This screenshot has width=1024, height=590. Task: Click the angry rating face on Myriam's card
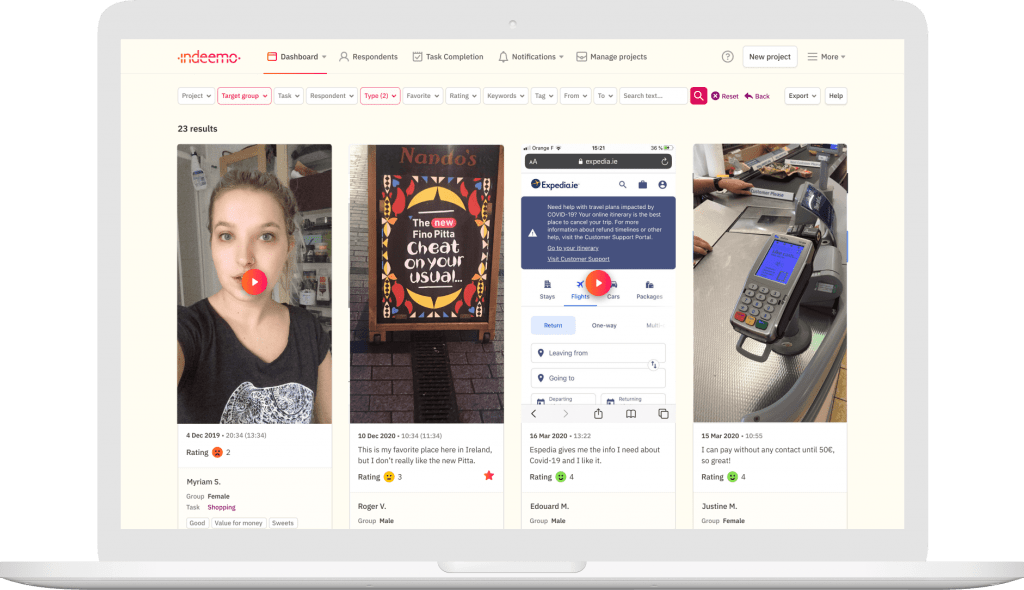click(217, 452)
